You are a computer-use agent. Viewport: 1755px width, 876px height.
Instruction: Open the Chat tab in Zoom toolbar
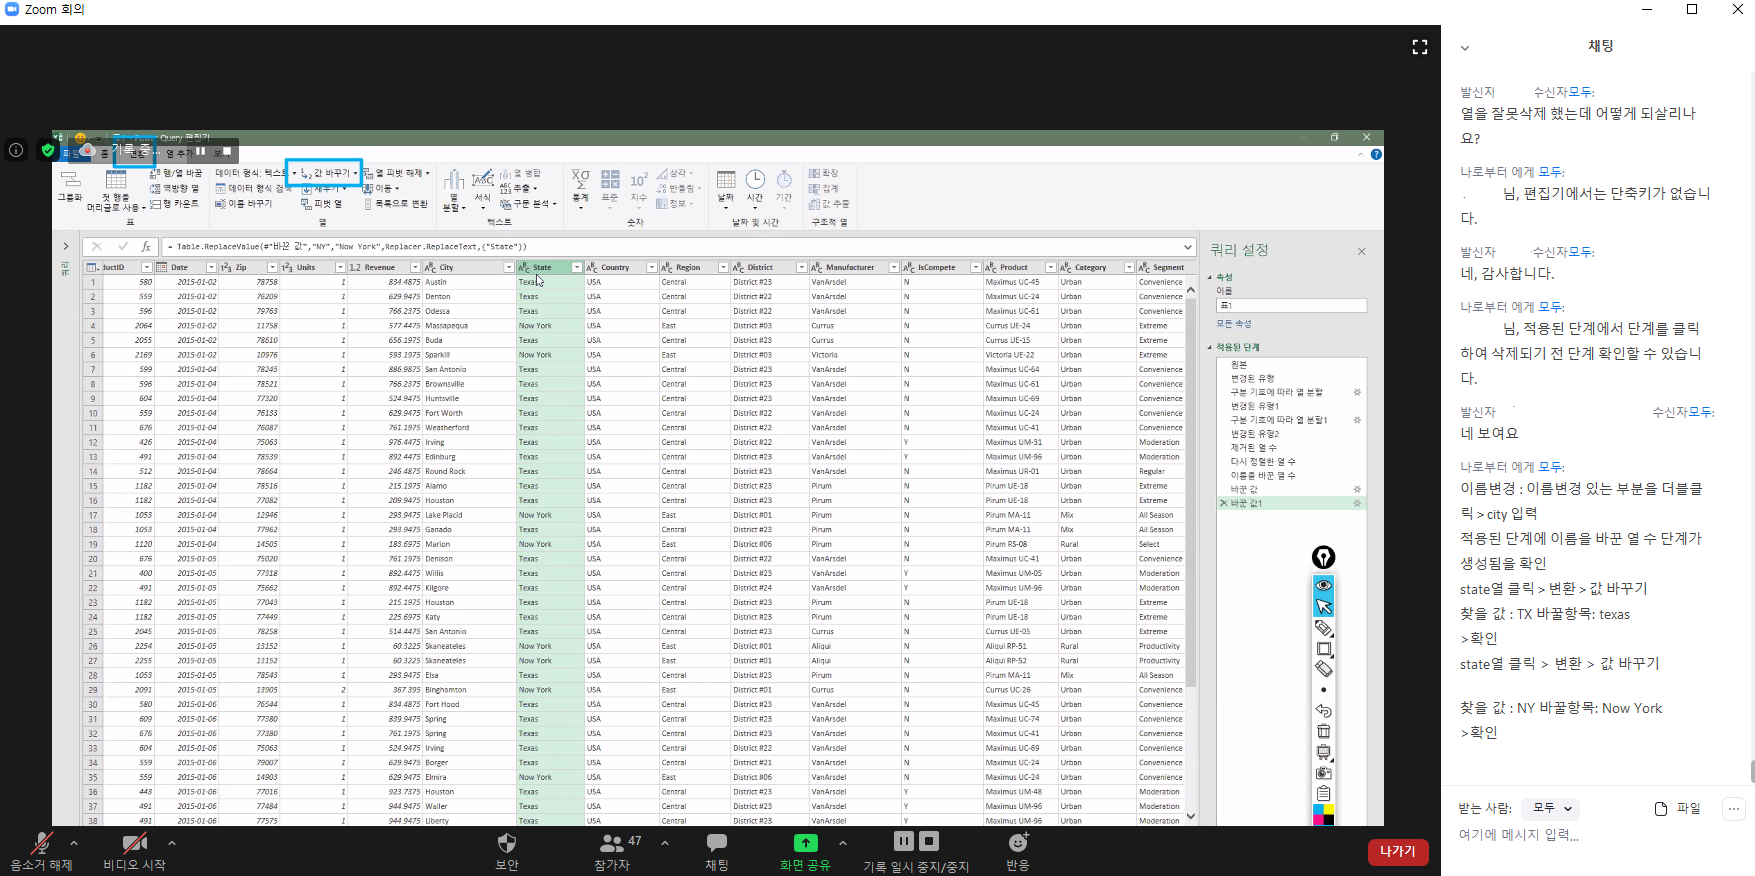pos(716,844)
